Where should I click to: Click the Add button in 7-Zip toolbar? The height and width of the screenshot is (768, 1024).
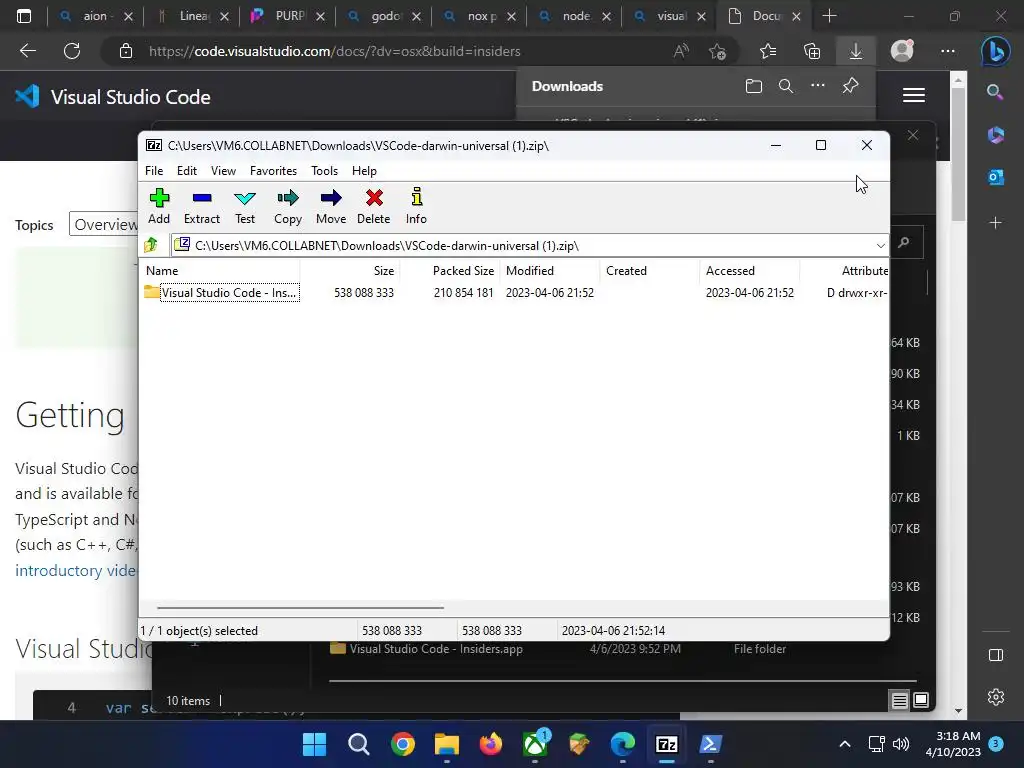coord(159,206)
